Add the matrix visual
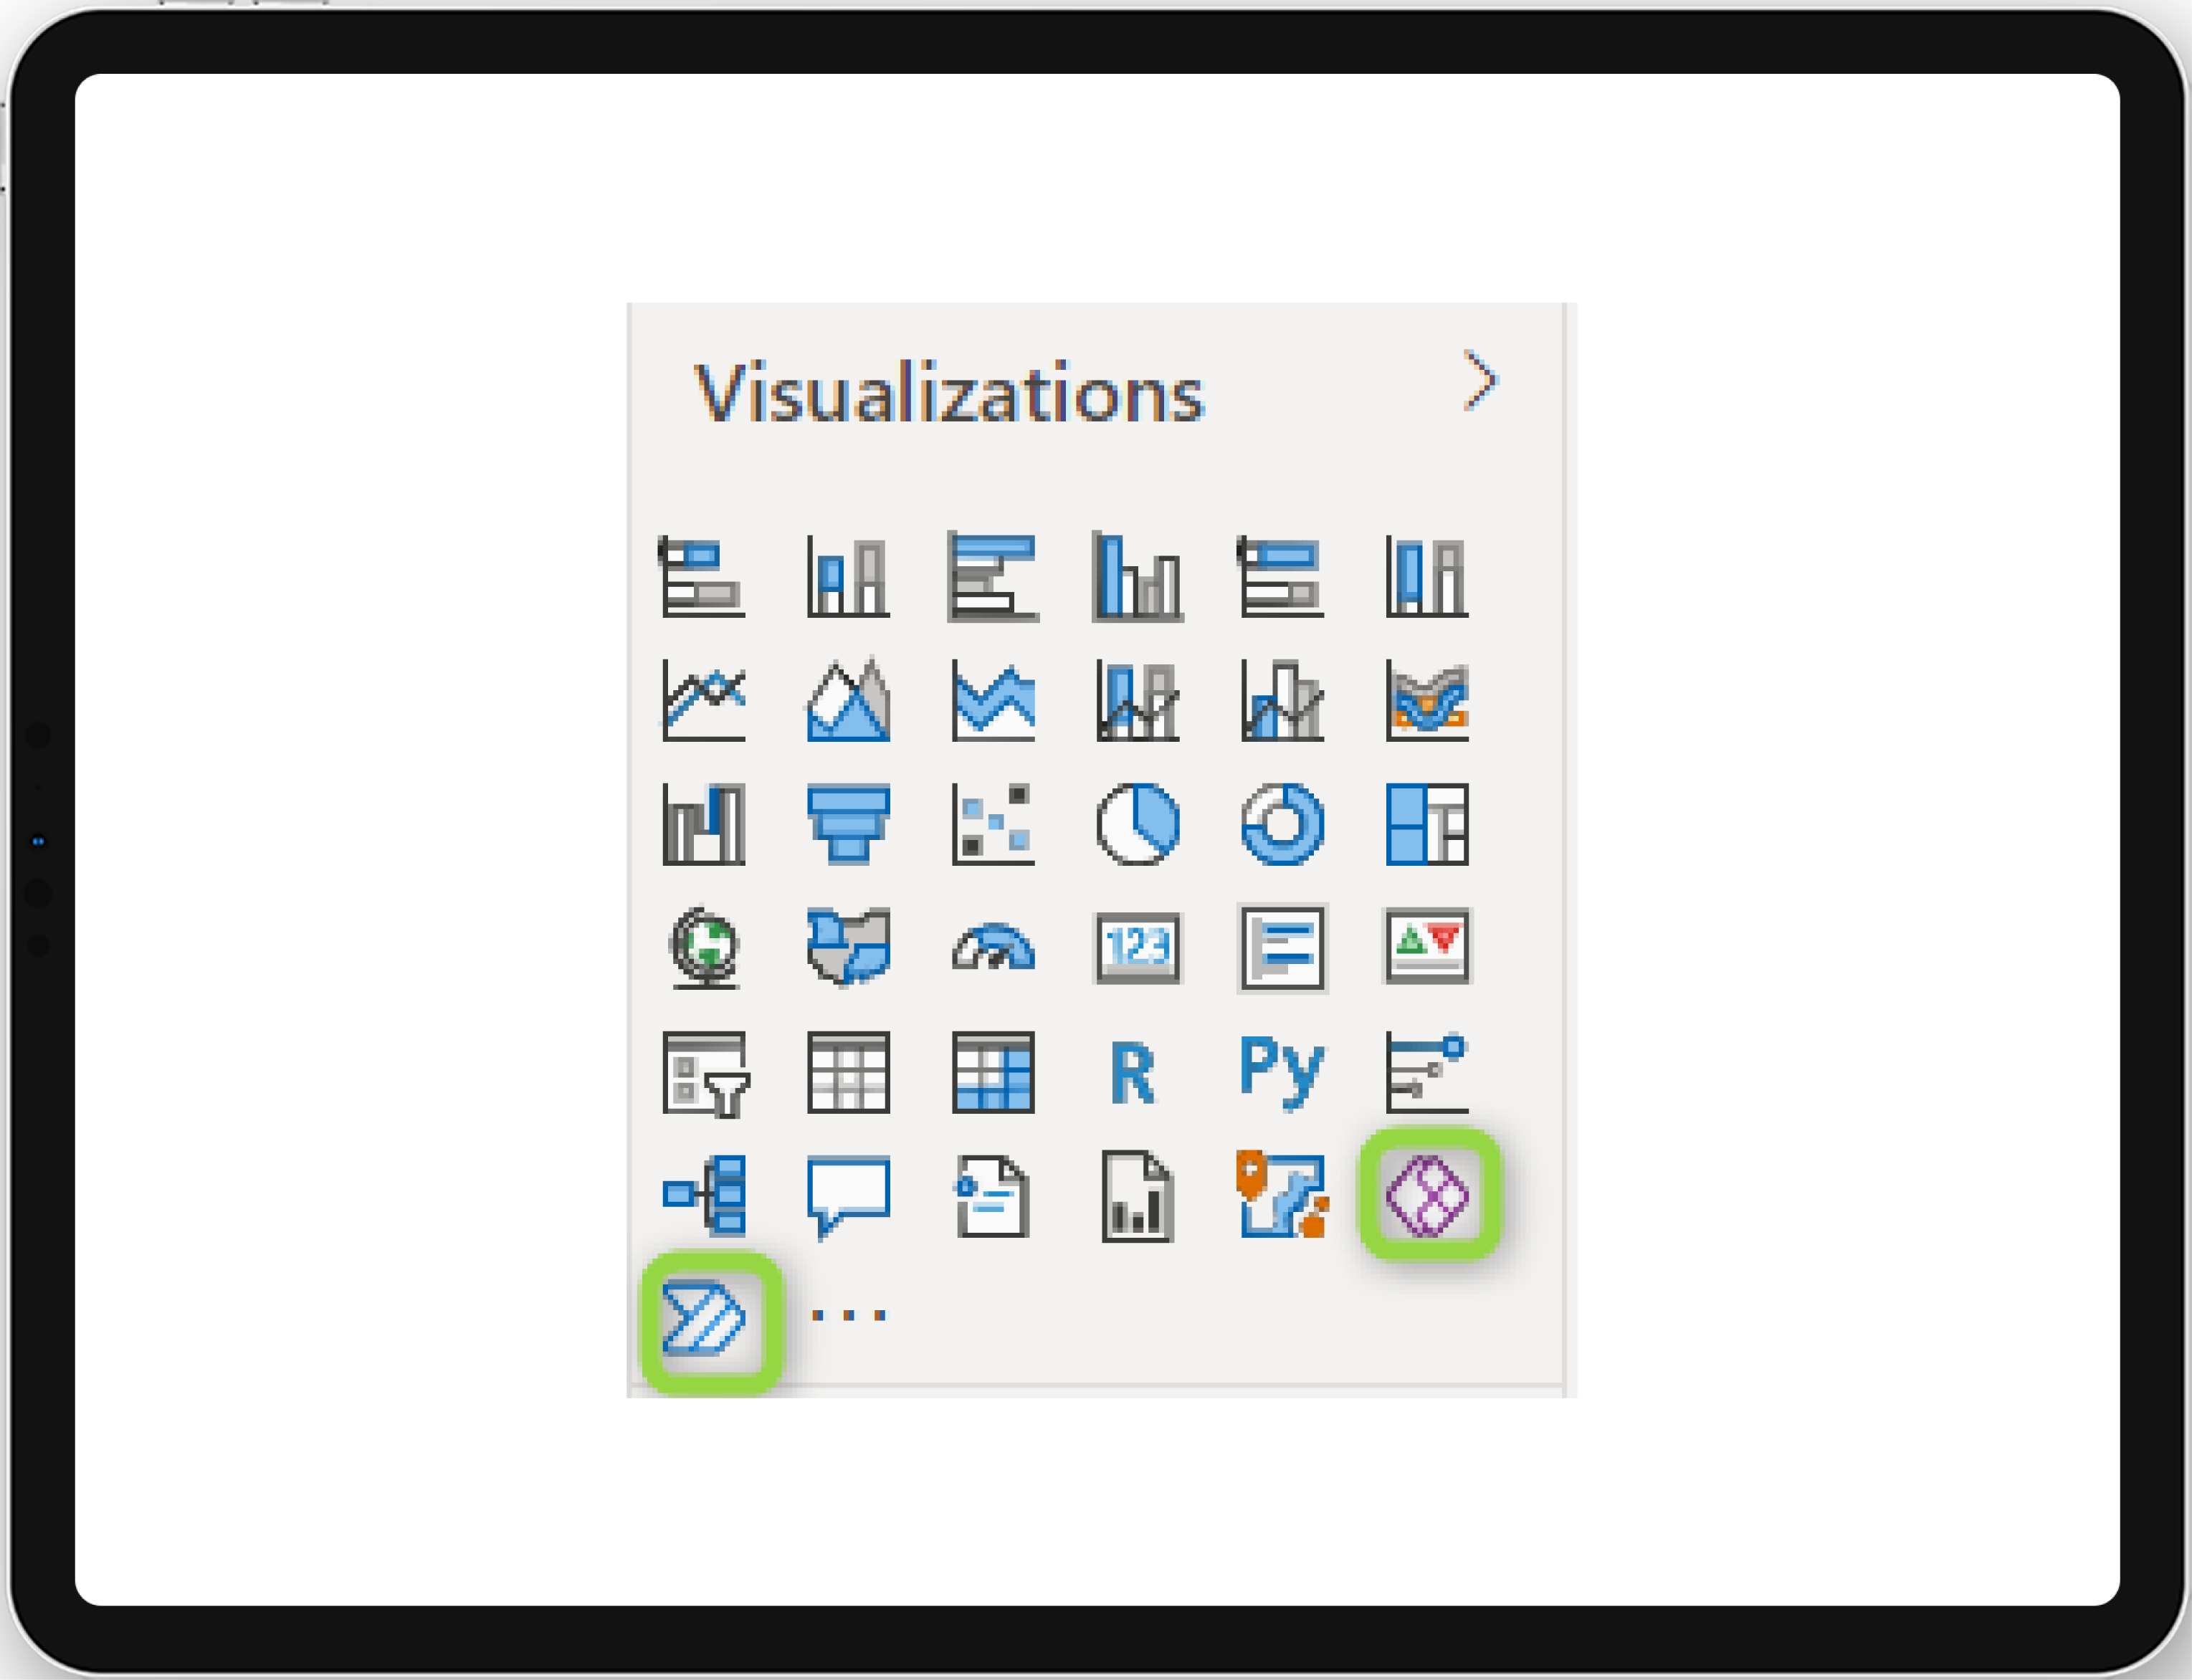This screenshot has height=1680, width=2192. coord(993,1072)
